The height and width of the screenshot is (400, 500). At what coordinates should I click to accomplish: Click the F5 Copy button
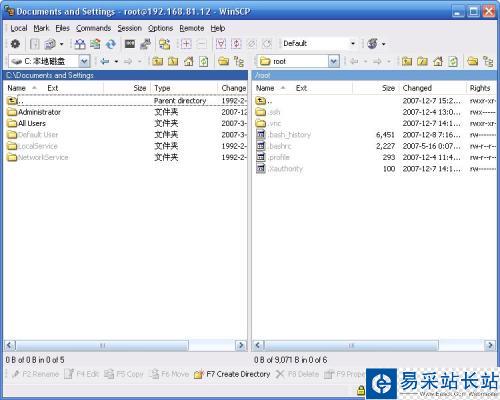click(x=124, y=374)
